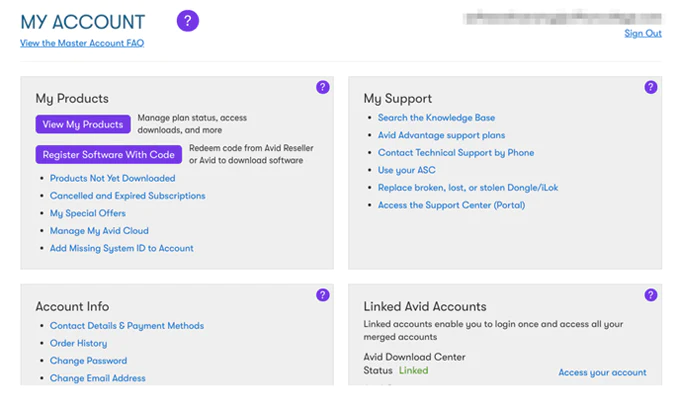Access the Support Center (Portal)
The width and height of the screenshot is (678, 408).
[x=451, y=205]
